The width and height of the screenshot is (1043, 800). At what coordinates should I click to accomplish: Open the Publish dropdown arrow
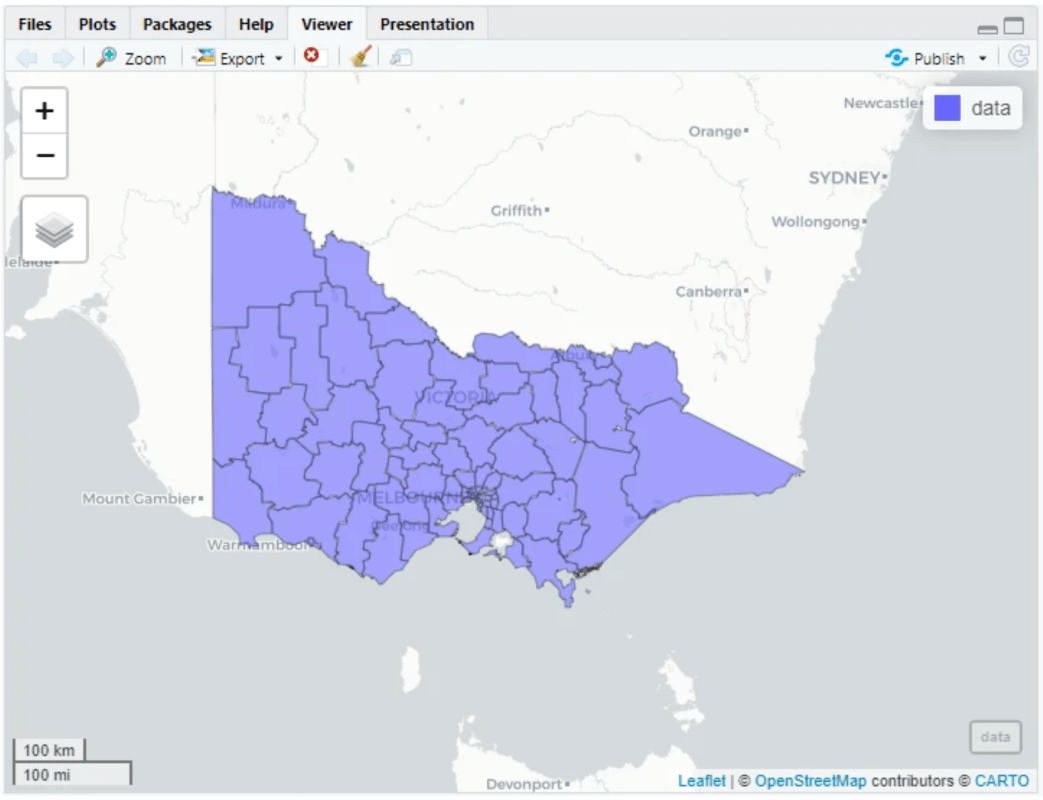click(982, 58)
